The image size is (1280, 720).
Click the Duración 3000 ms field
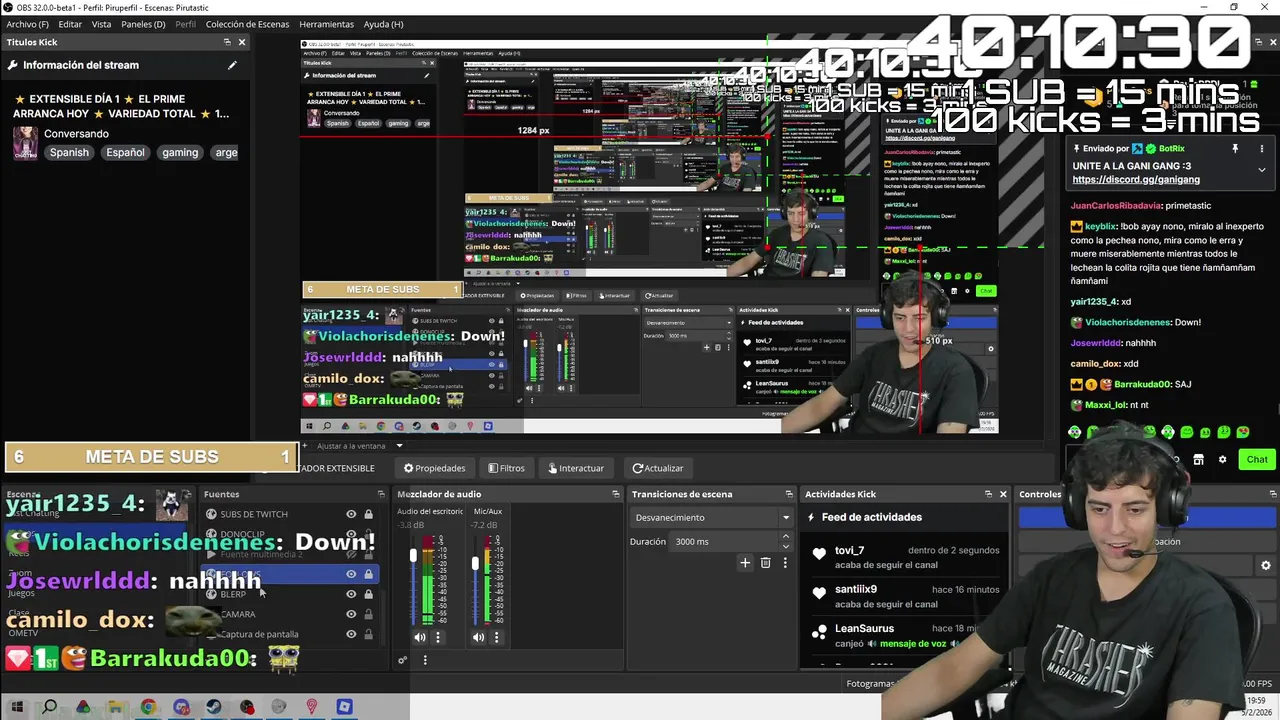pyautogui.click(x=723, y=541)
